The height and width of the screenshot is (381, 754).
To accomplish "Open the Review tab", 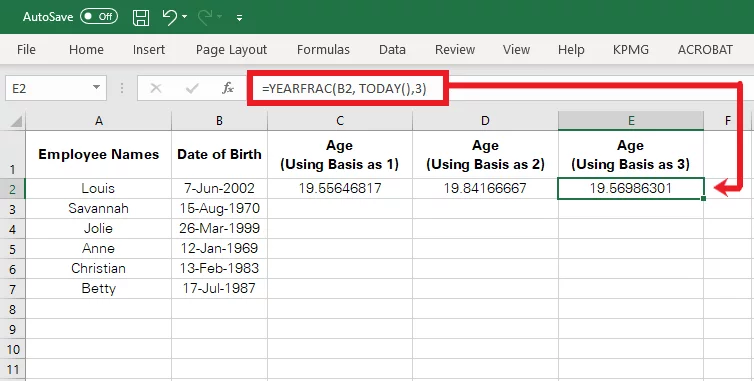I will (455, 50).
